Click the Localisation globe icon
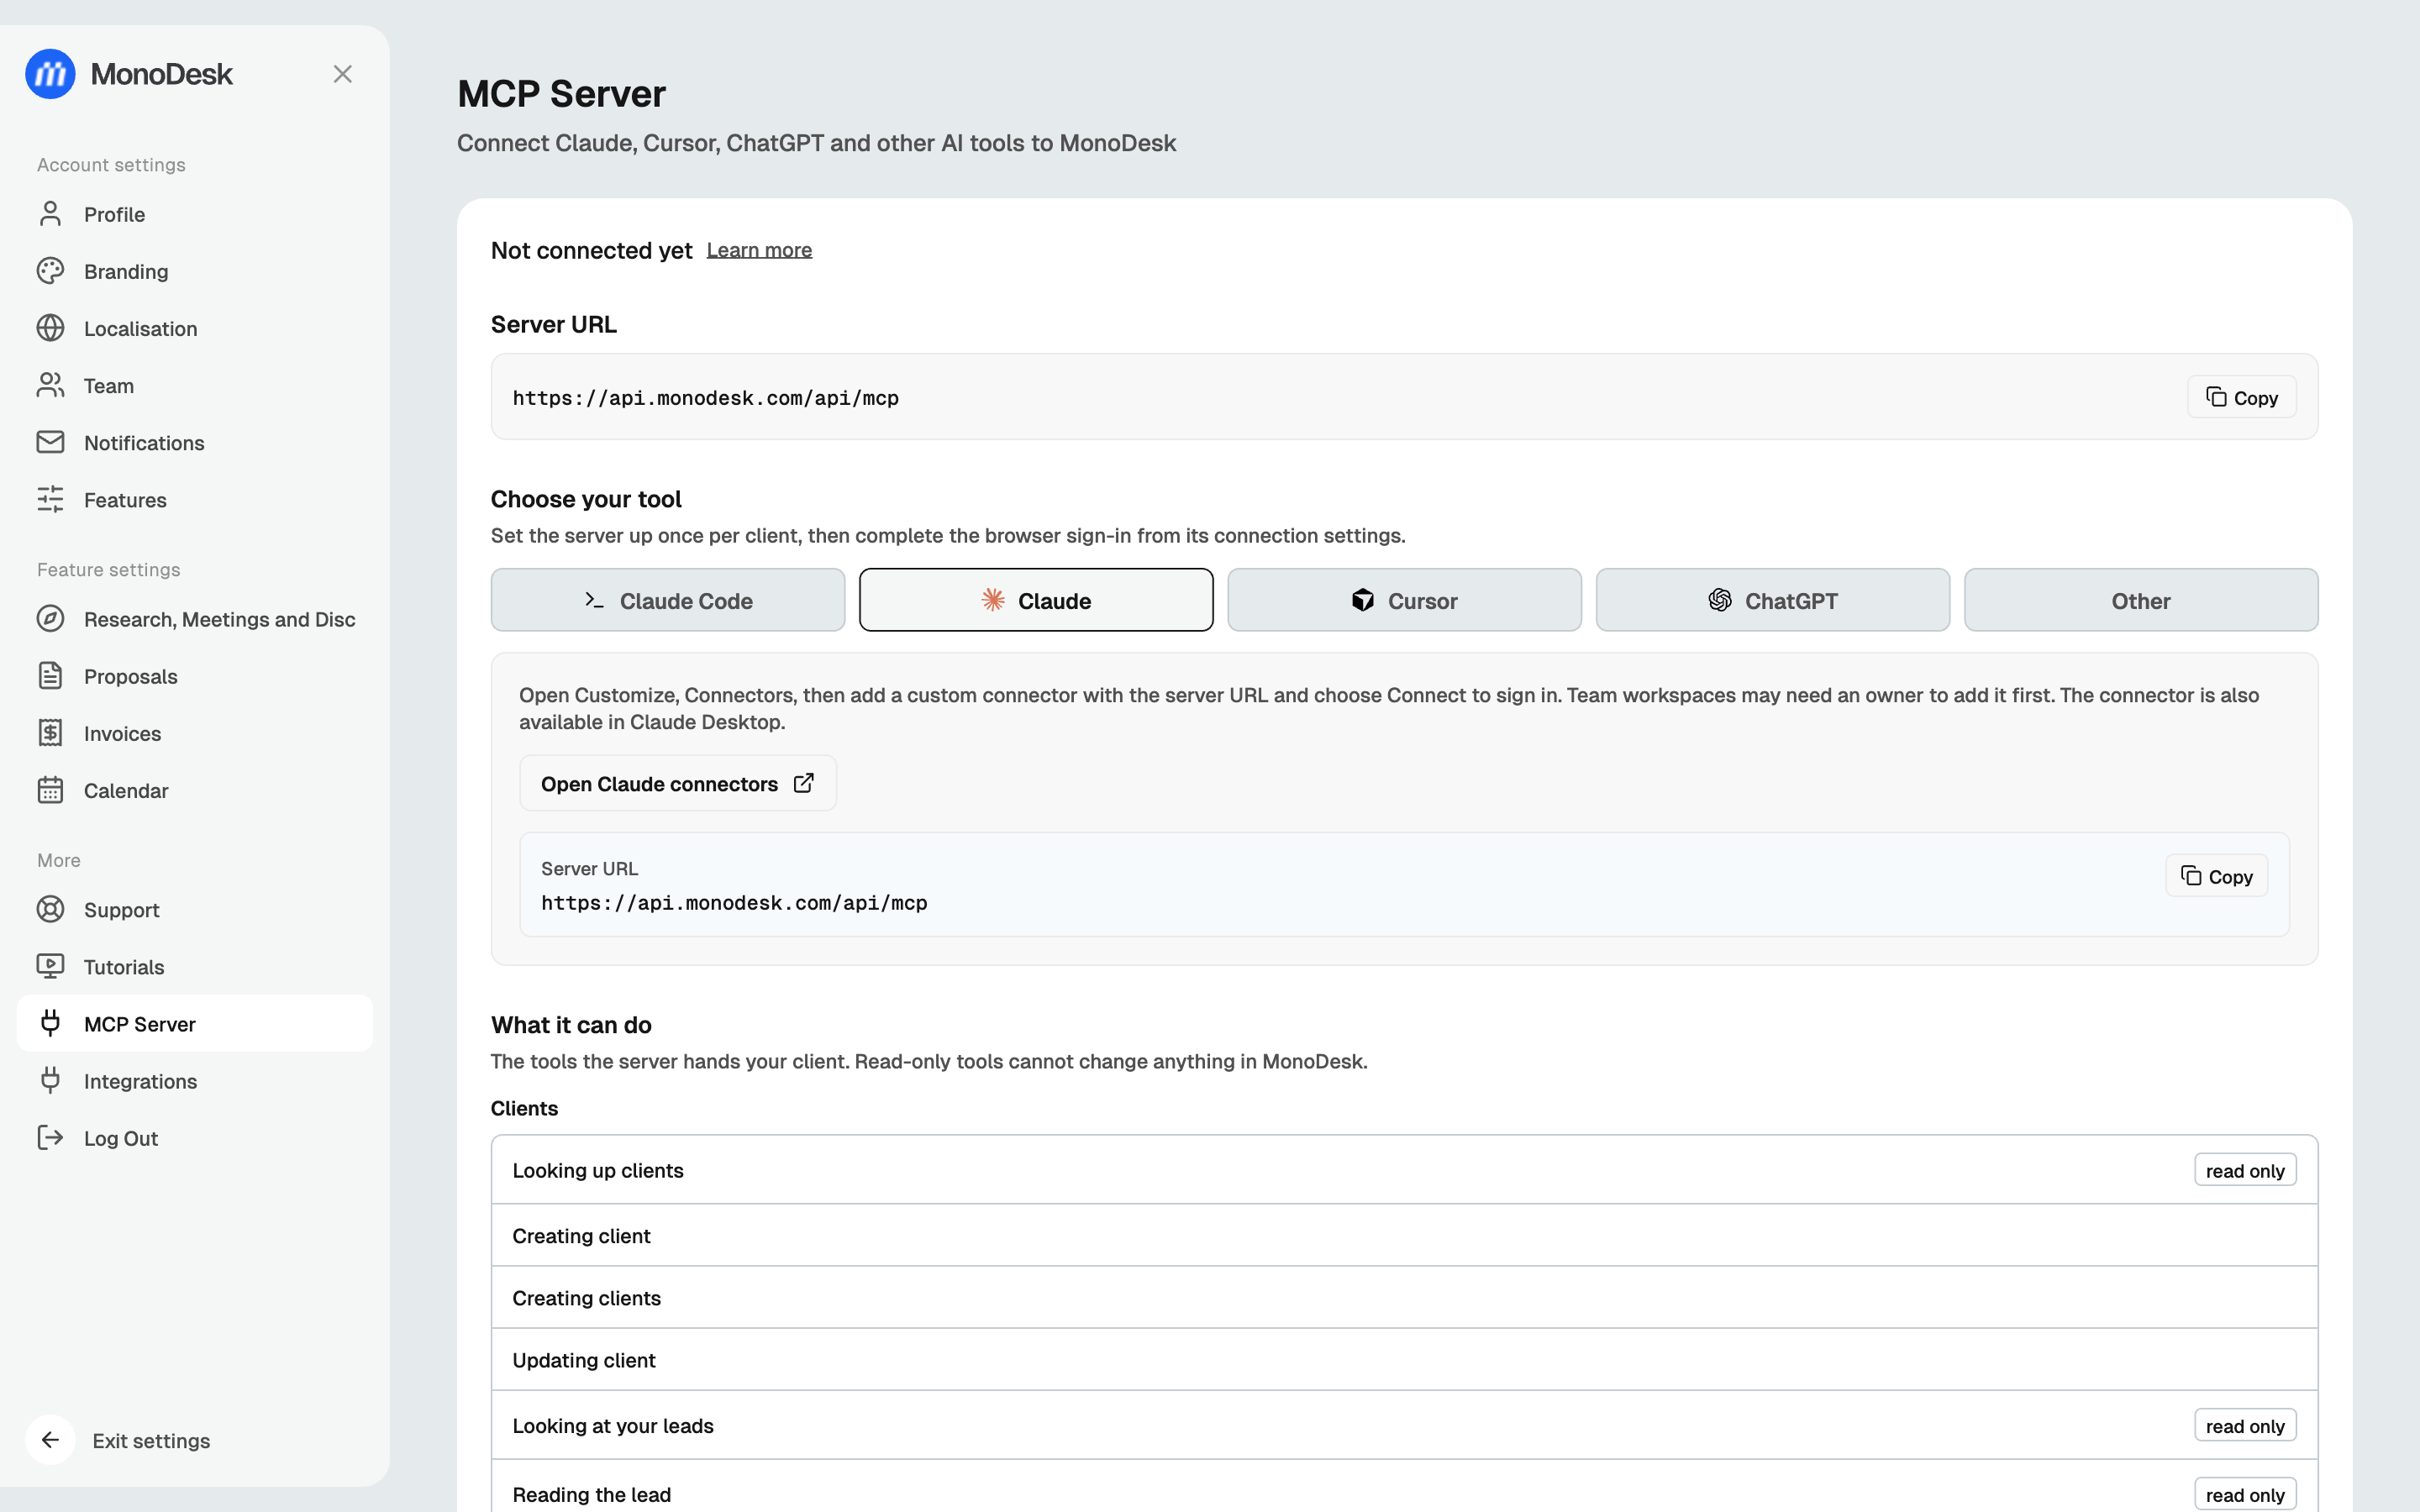The image size is (2420, 1512). [x=50, y=328]
